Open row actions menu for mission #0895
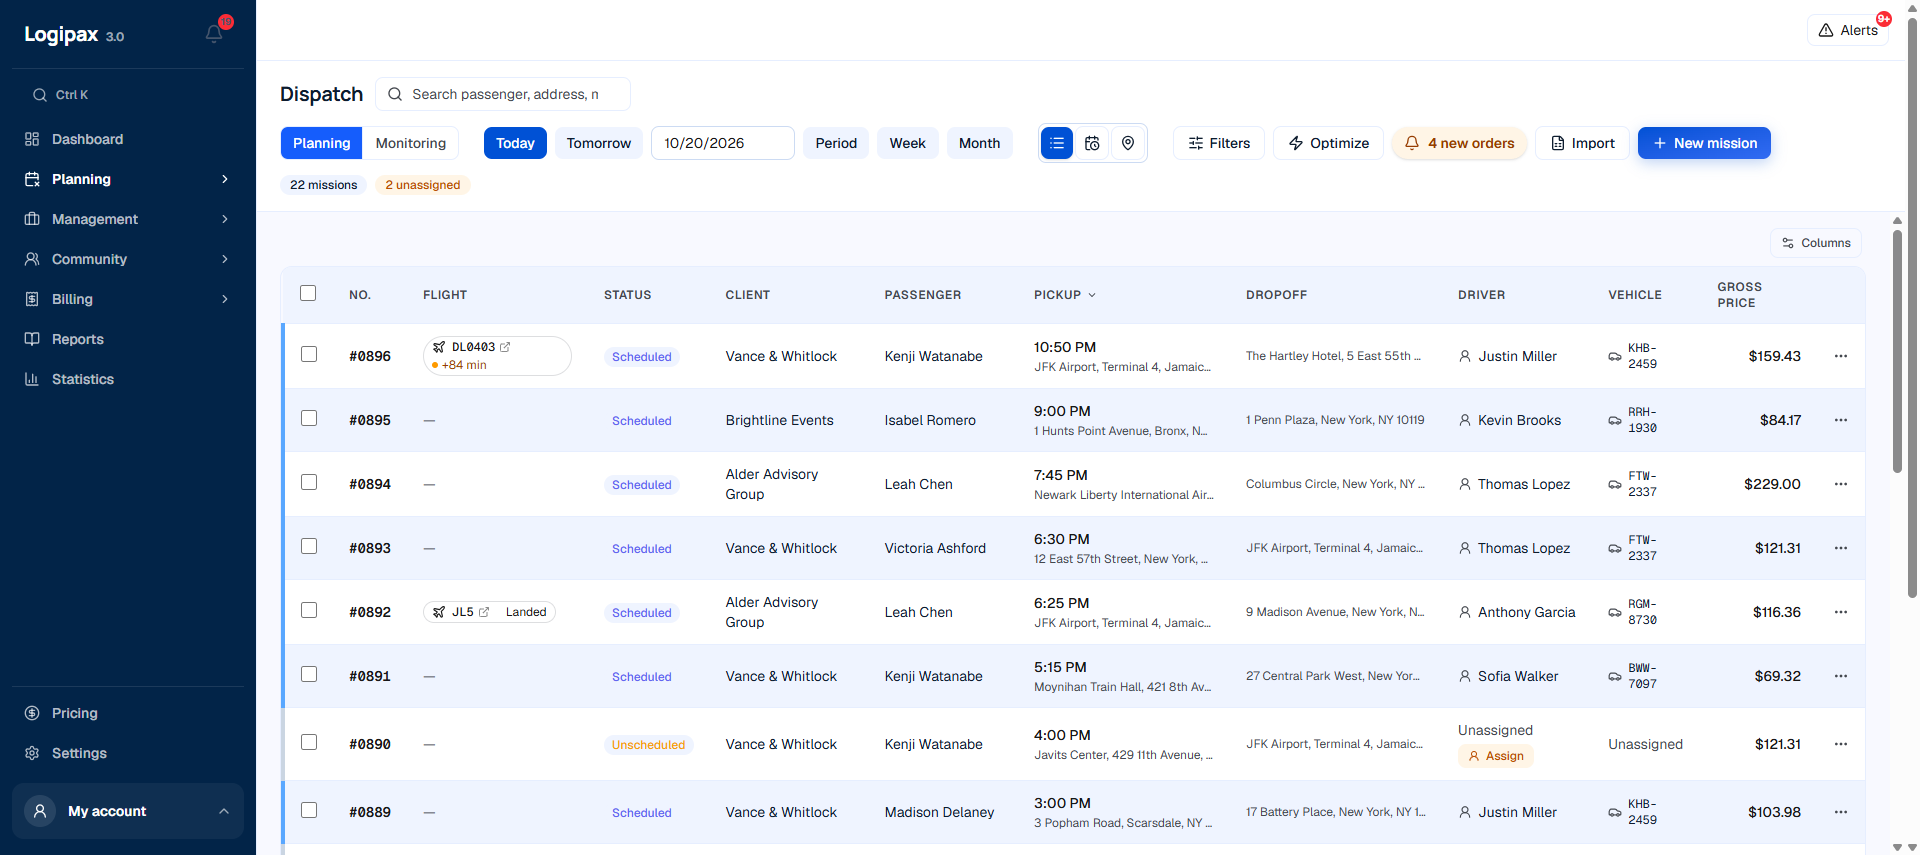Screen dimensions: 1920x855 pyautogui.click(x=1841, y=420)
